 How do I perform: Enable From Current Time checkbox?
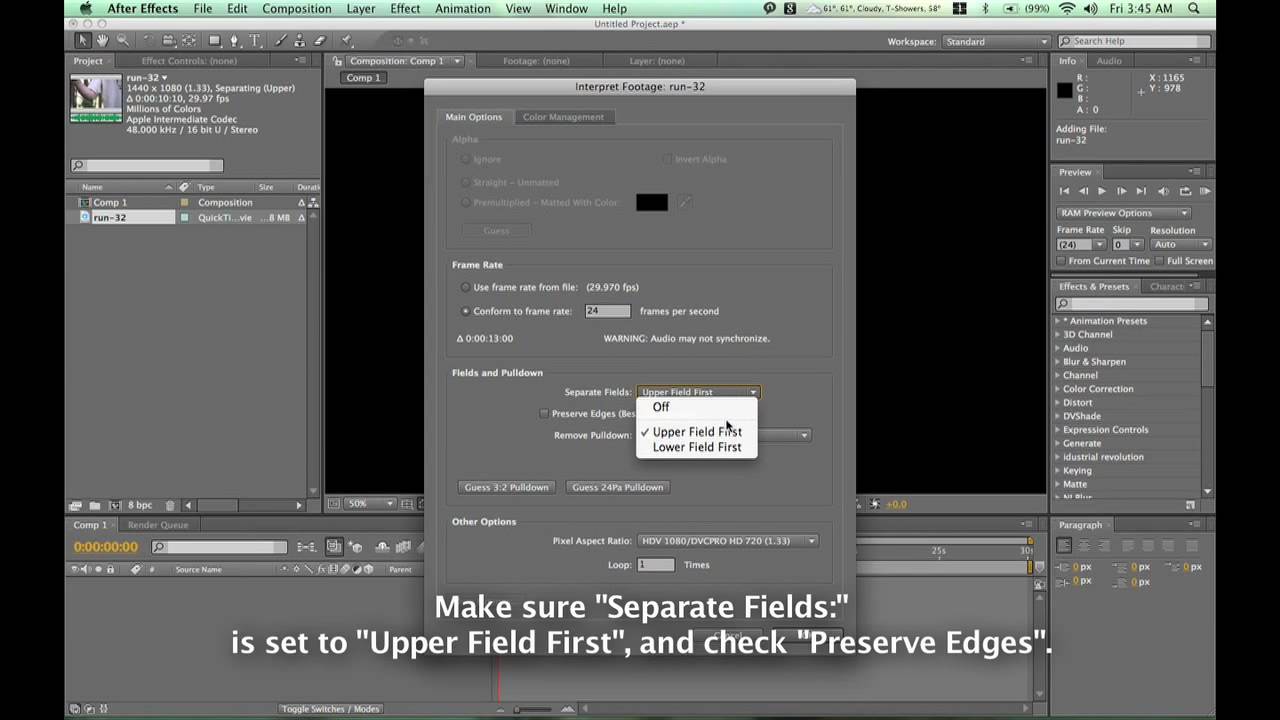1061,261
